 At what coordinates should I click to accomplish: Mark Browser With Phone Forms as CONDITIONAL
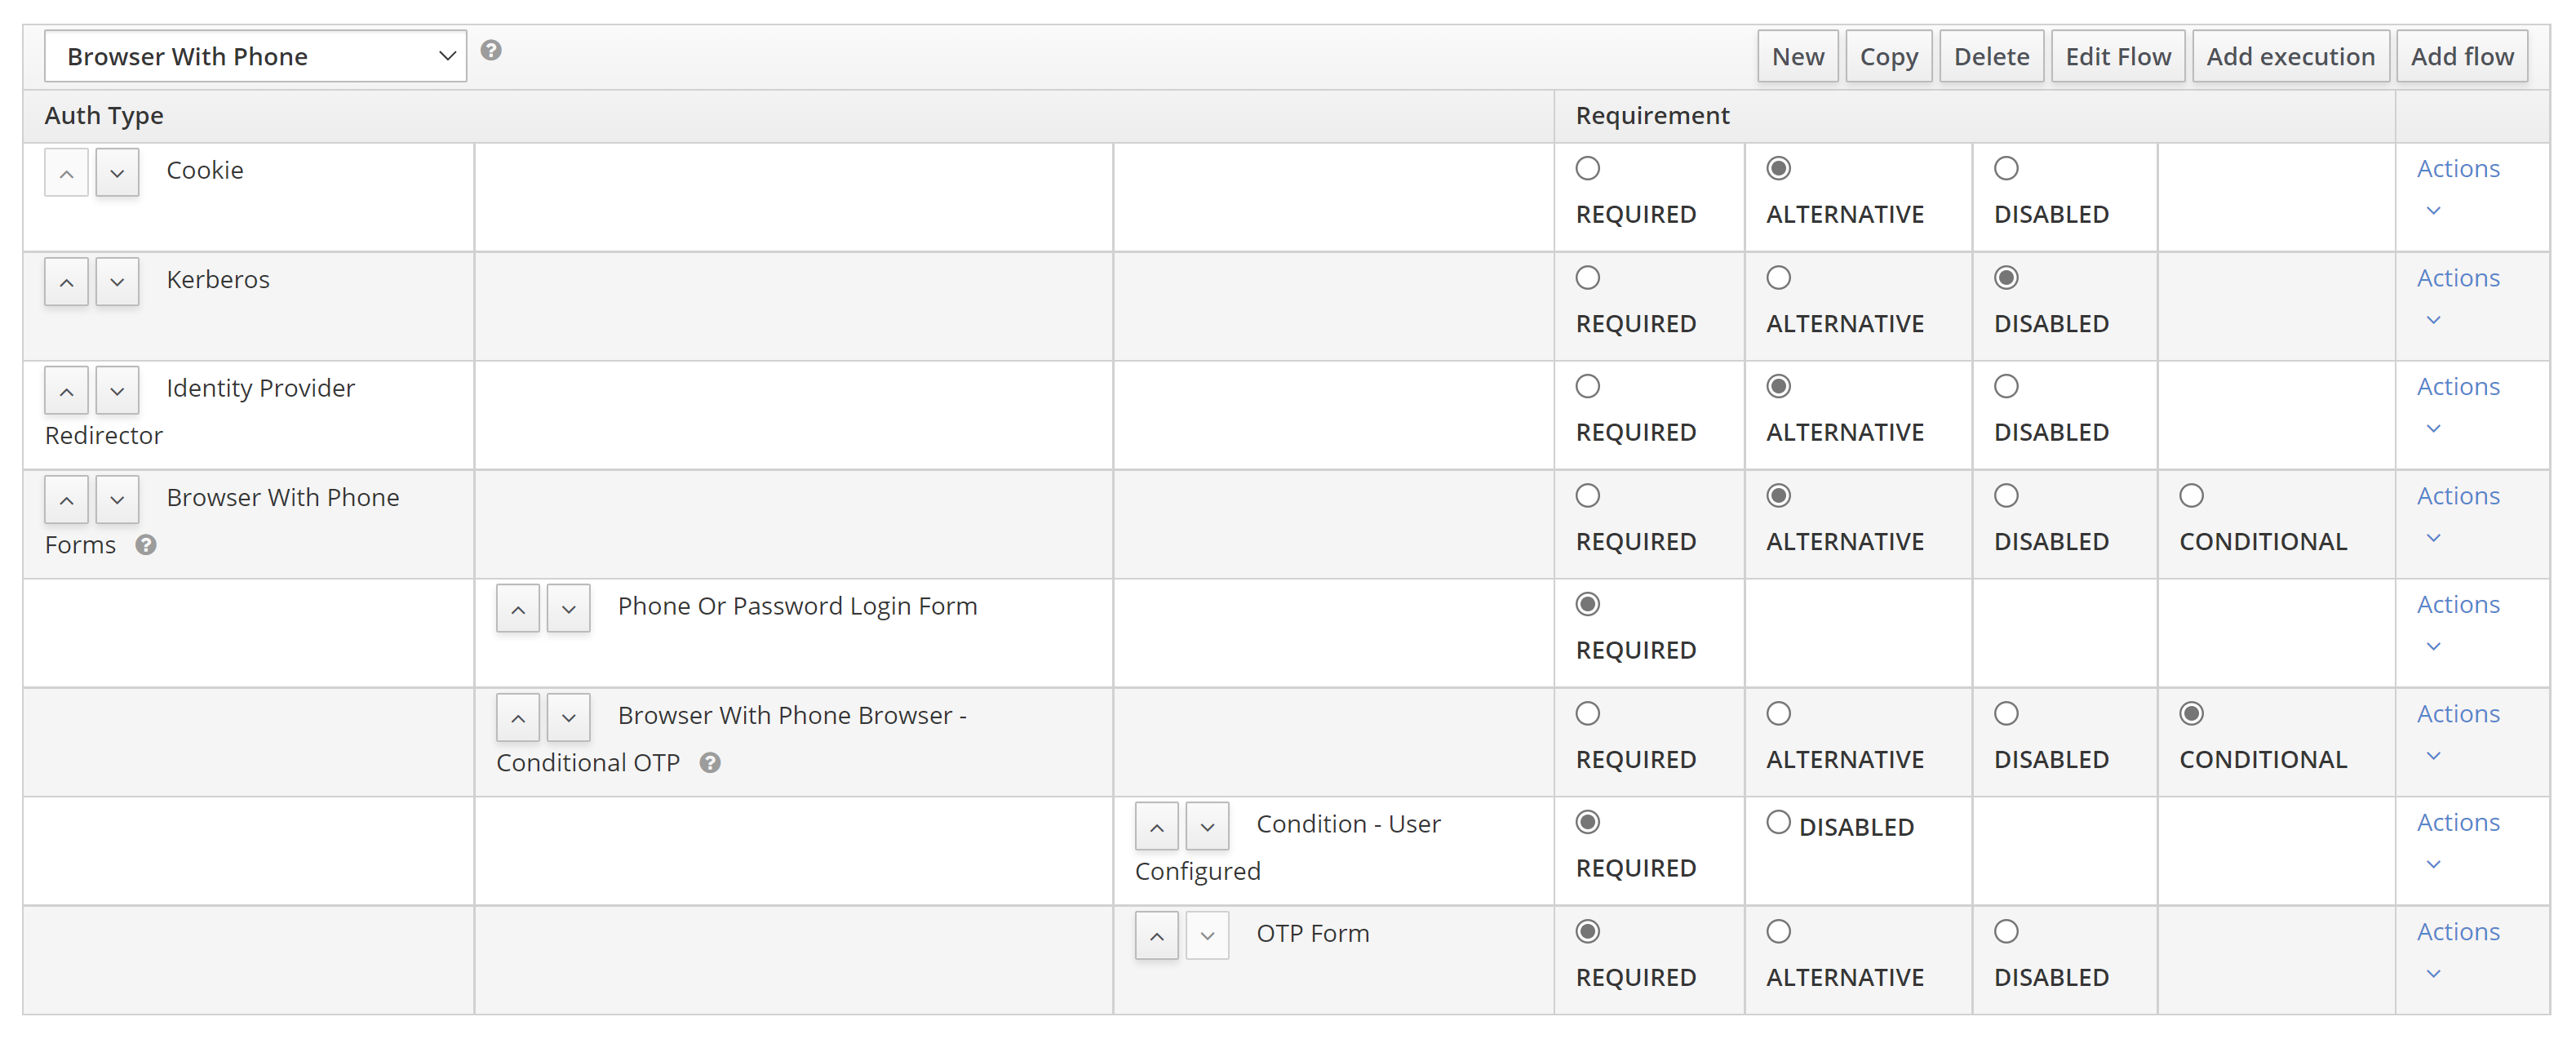[2191, 496]
